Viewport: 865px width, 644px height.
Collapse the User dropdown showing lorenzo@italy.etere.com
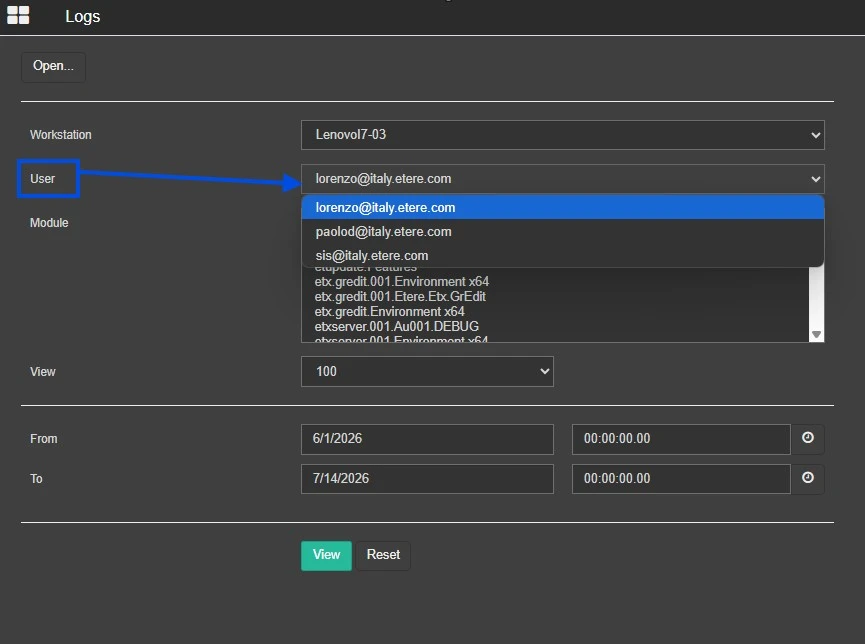point(563,179)
